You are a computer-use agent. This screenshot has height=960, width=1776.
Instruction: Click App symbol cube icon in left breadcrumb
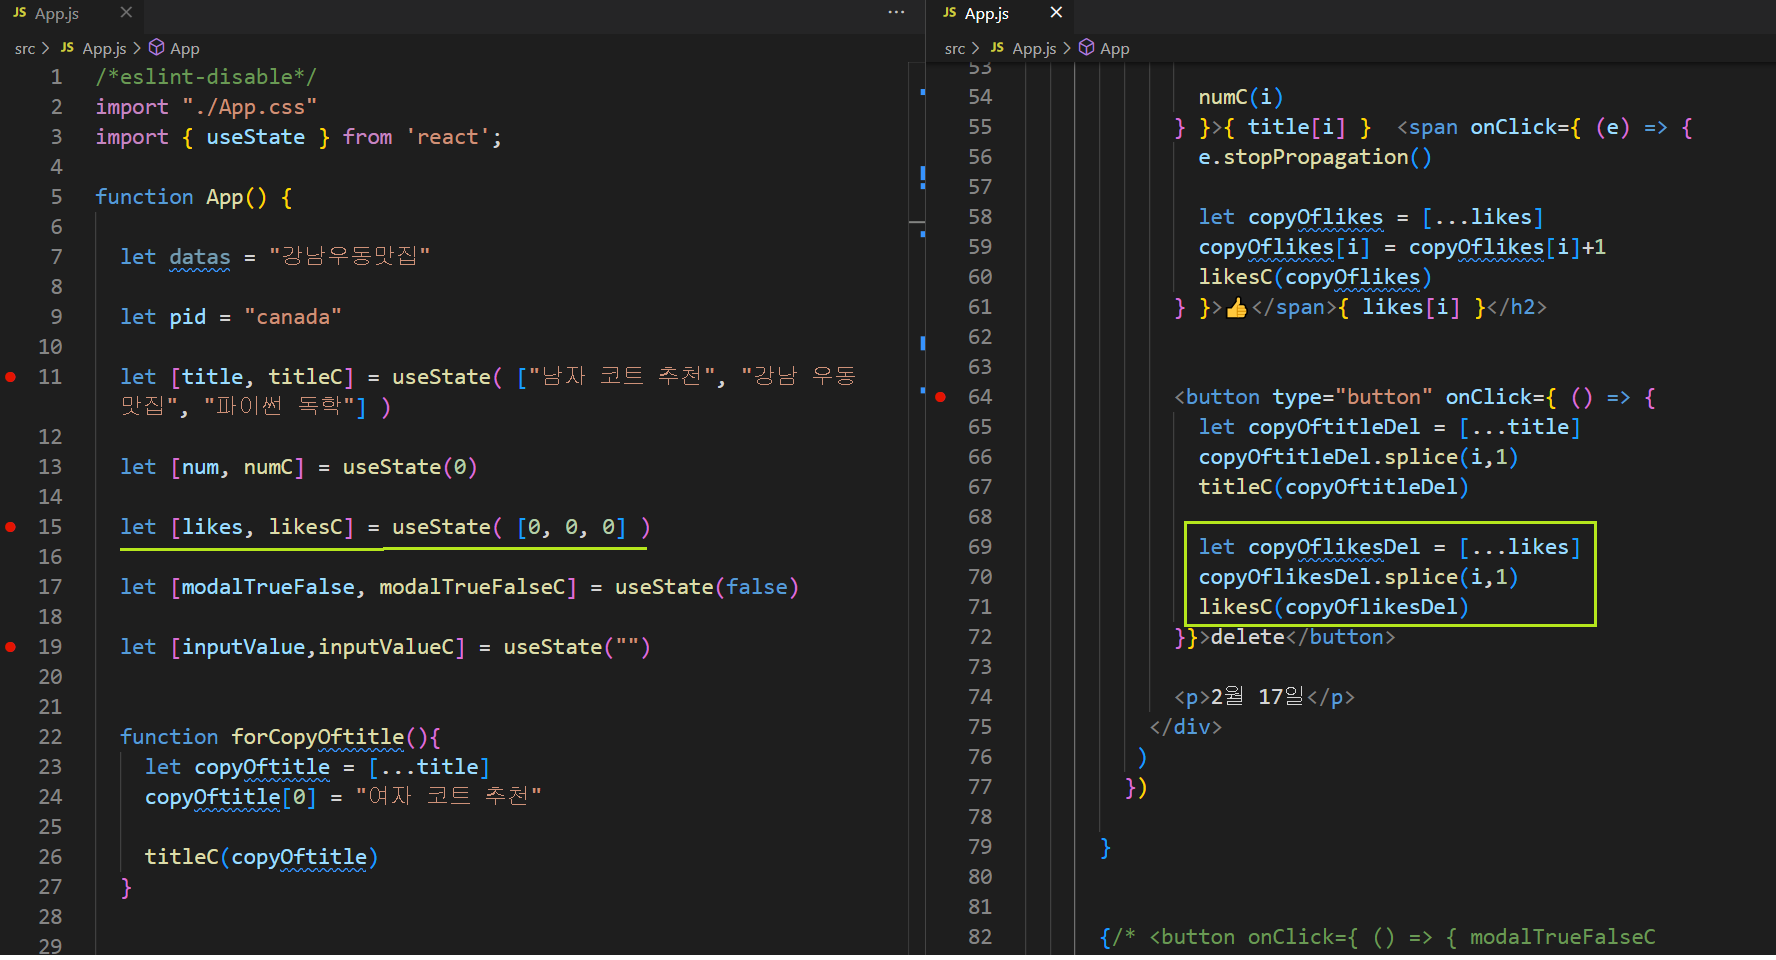(x=157, y=48)
